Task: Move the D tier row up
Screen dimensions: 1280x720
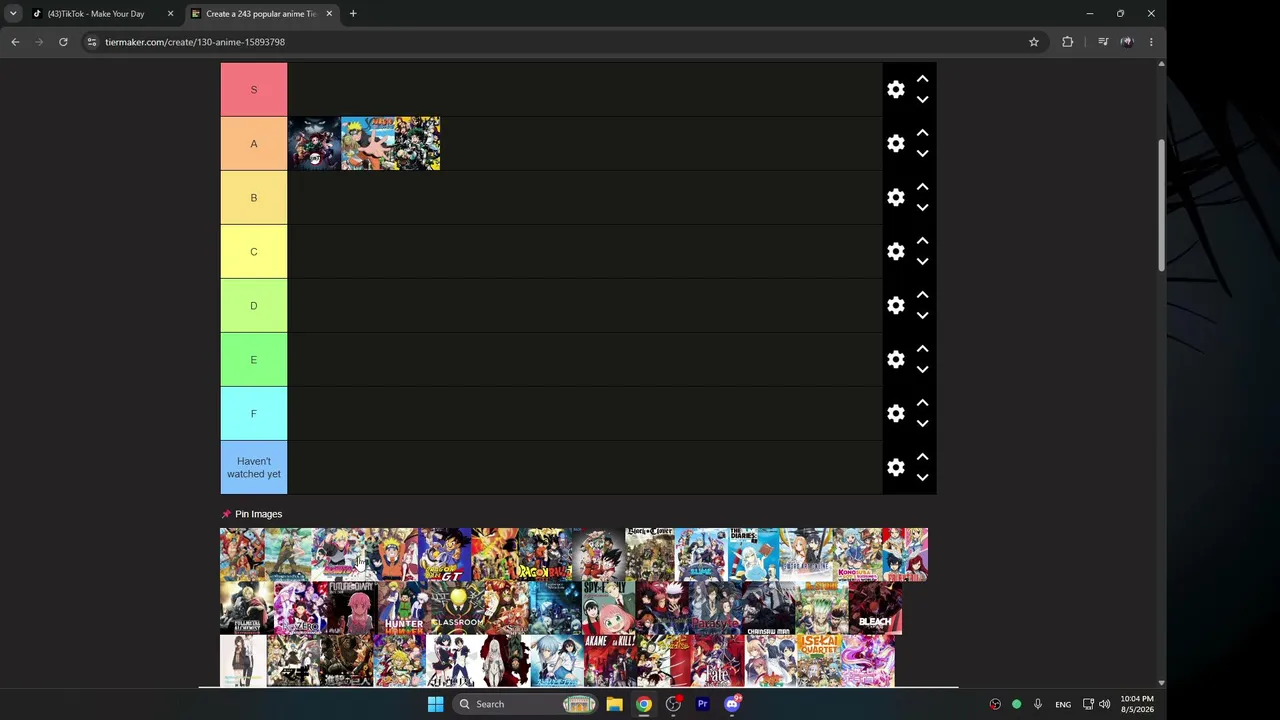Action: pos(922,295)
